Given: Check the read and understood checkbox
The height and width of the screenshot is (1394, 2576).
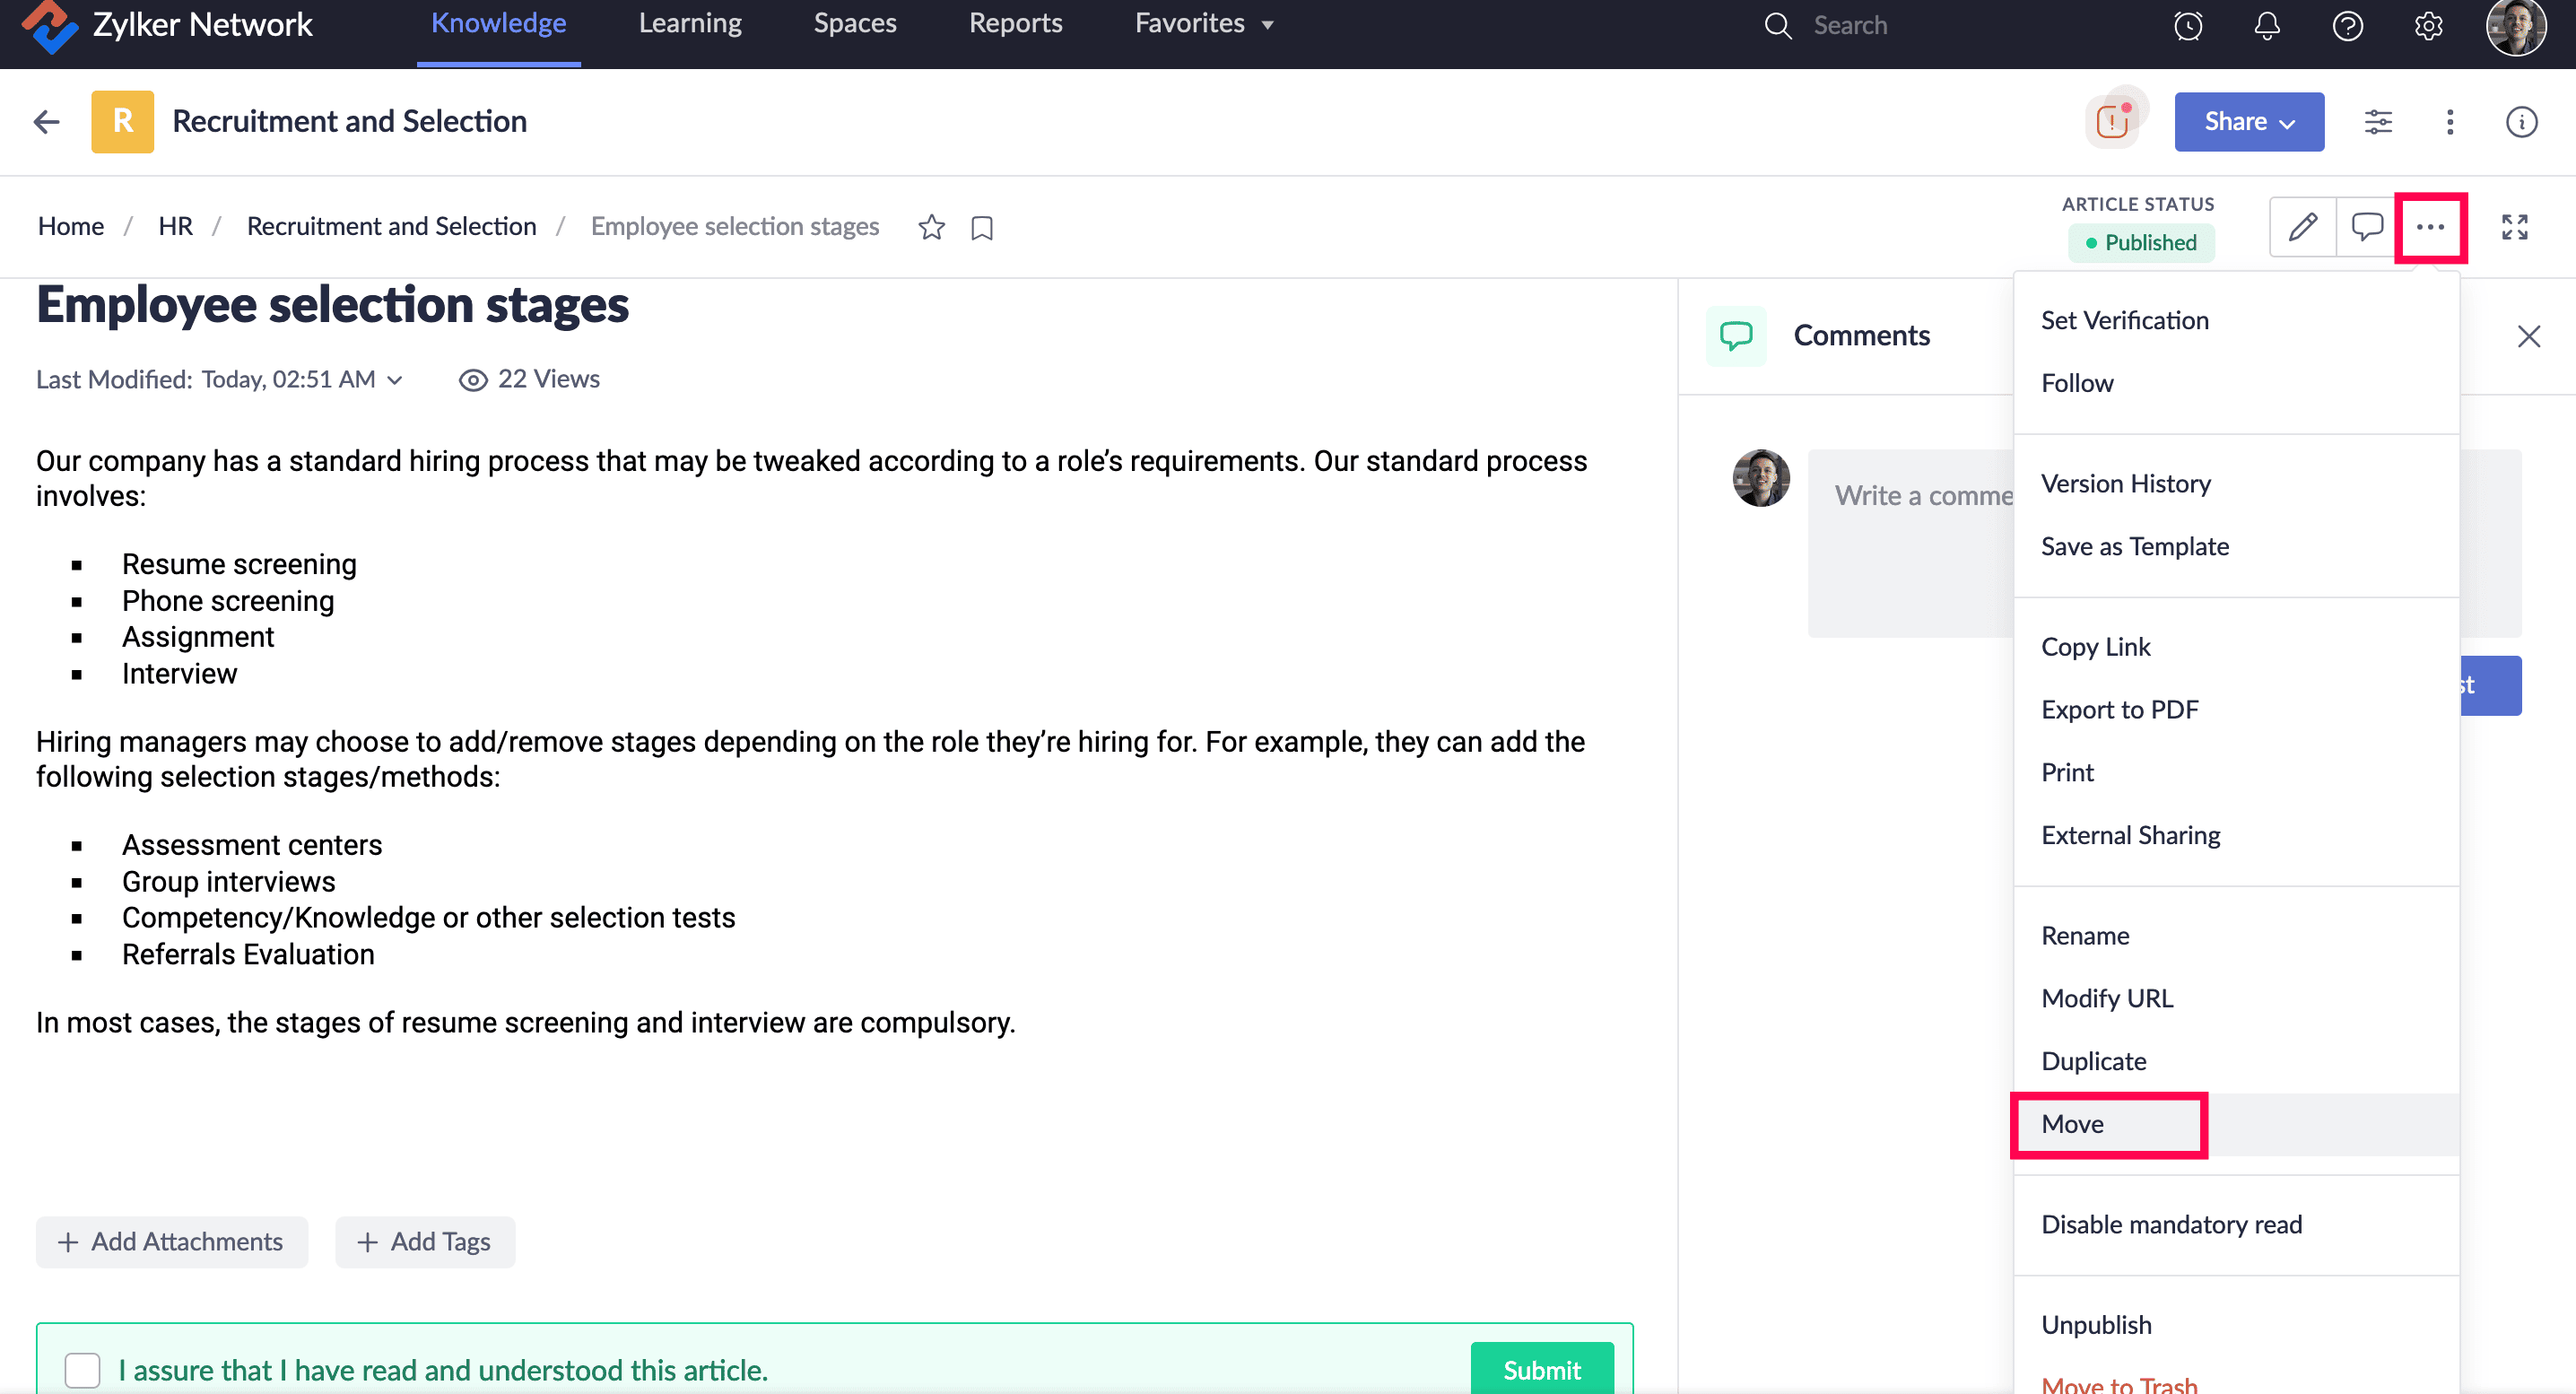Looking at the screenshot, I should (x=82, y=1369).
